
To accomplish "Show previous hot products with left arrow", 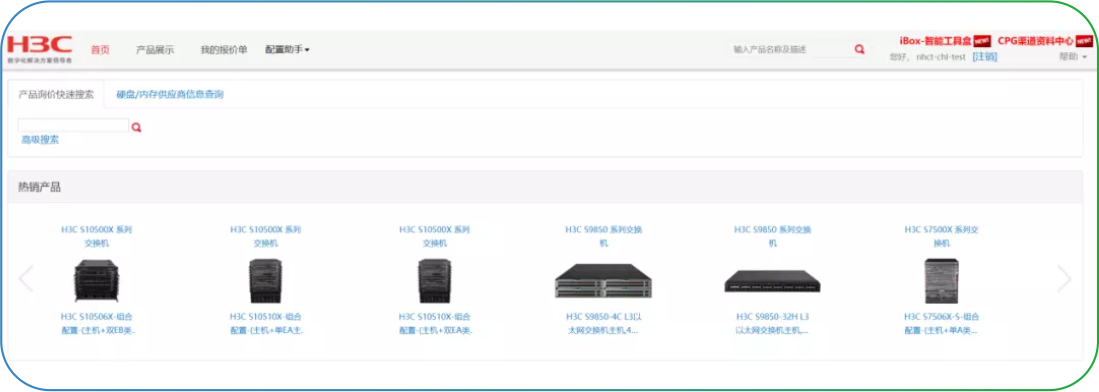I will click(26, 278).
